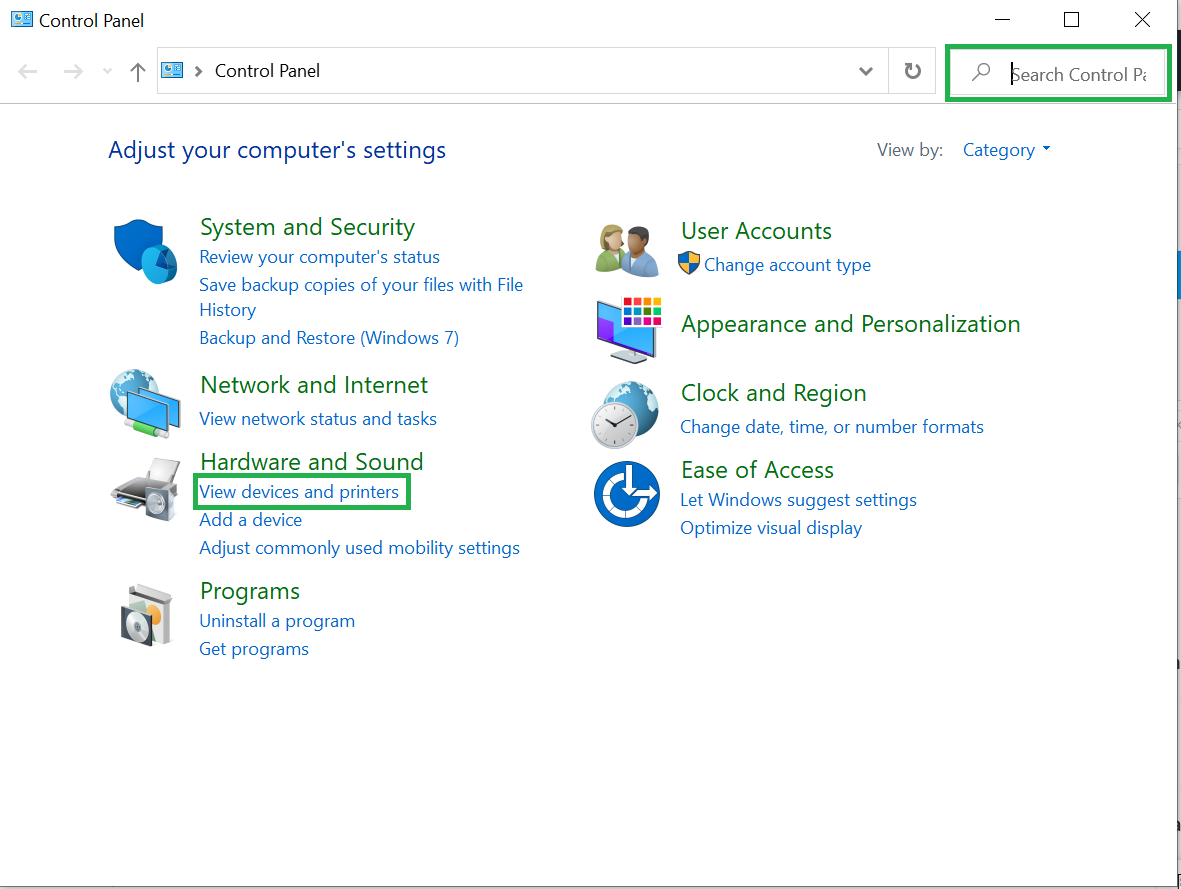Screen dimensions: 1181x889
Task: Open the Clock and Region globe clock icon
Action: click(625, 414)
